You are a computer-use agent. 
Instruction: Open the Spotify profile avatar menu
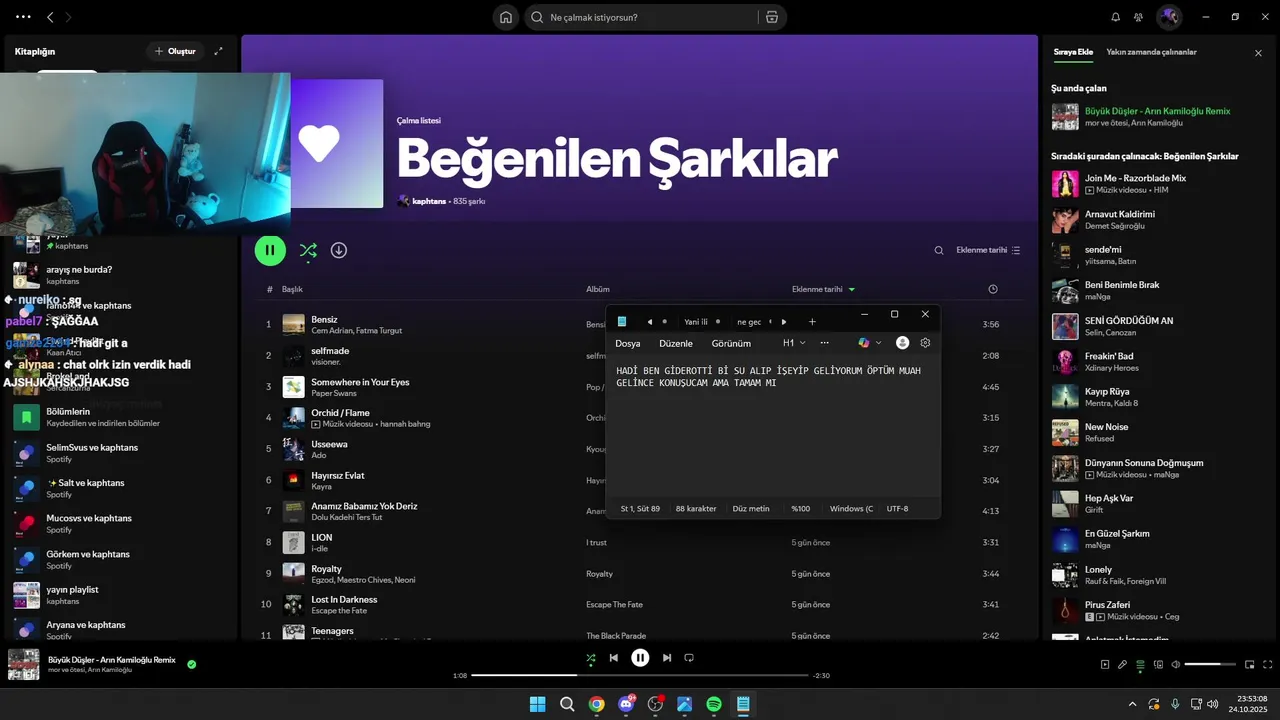(x=1168, y=17)
